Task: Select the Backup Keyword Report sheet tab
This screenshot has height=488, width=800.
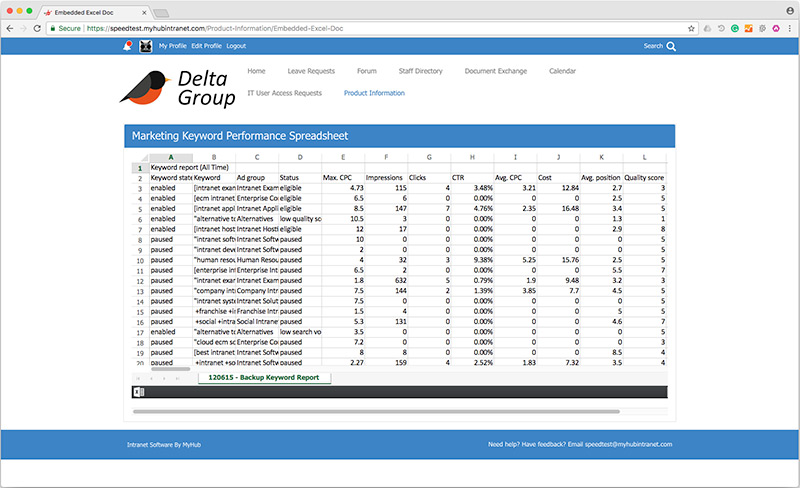Action: [264, 378]
